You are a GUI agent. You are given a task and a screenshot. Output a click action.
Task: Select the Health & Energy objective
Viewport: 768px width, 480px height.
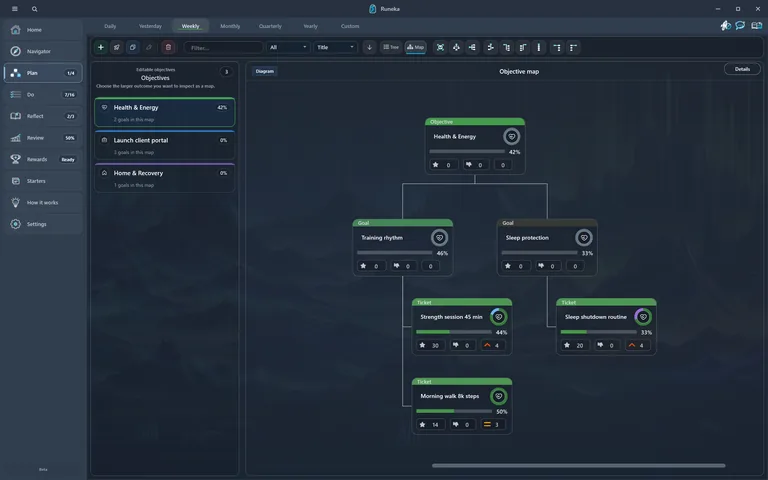(165, 112)
